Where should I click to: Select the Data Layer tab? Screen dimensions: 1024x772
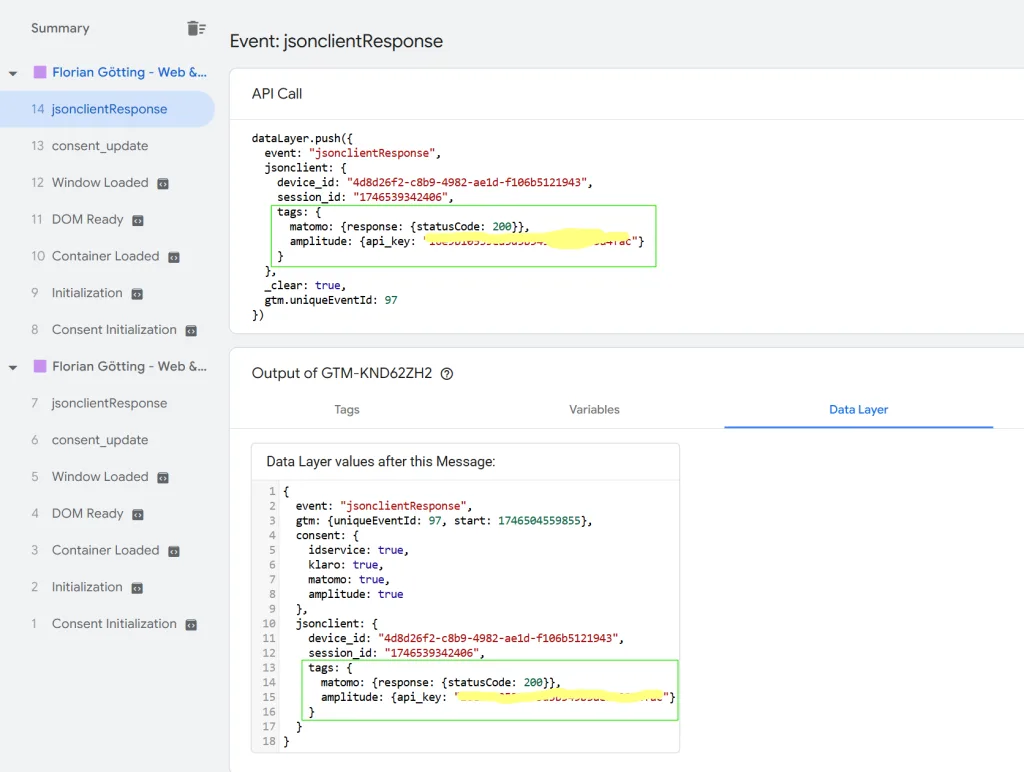click(858, 410)
